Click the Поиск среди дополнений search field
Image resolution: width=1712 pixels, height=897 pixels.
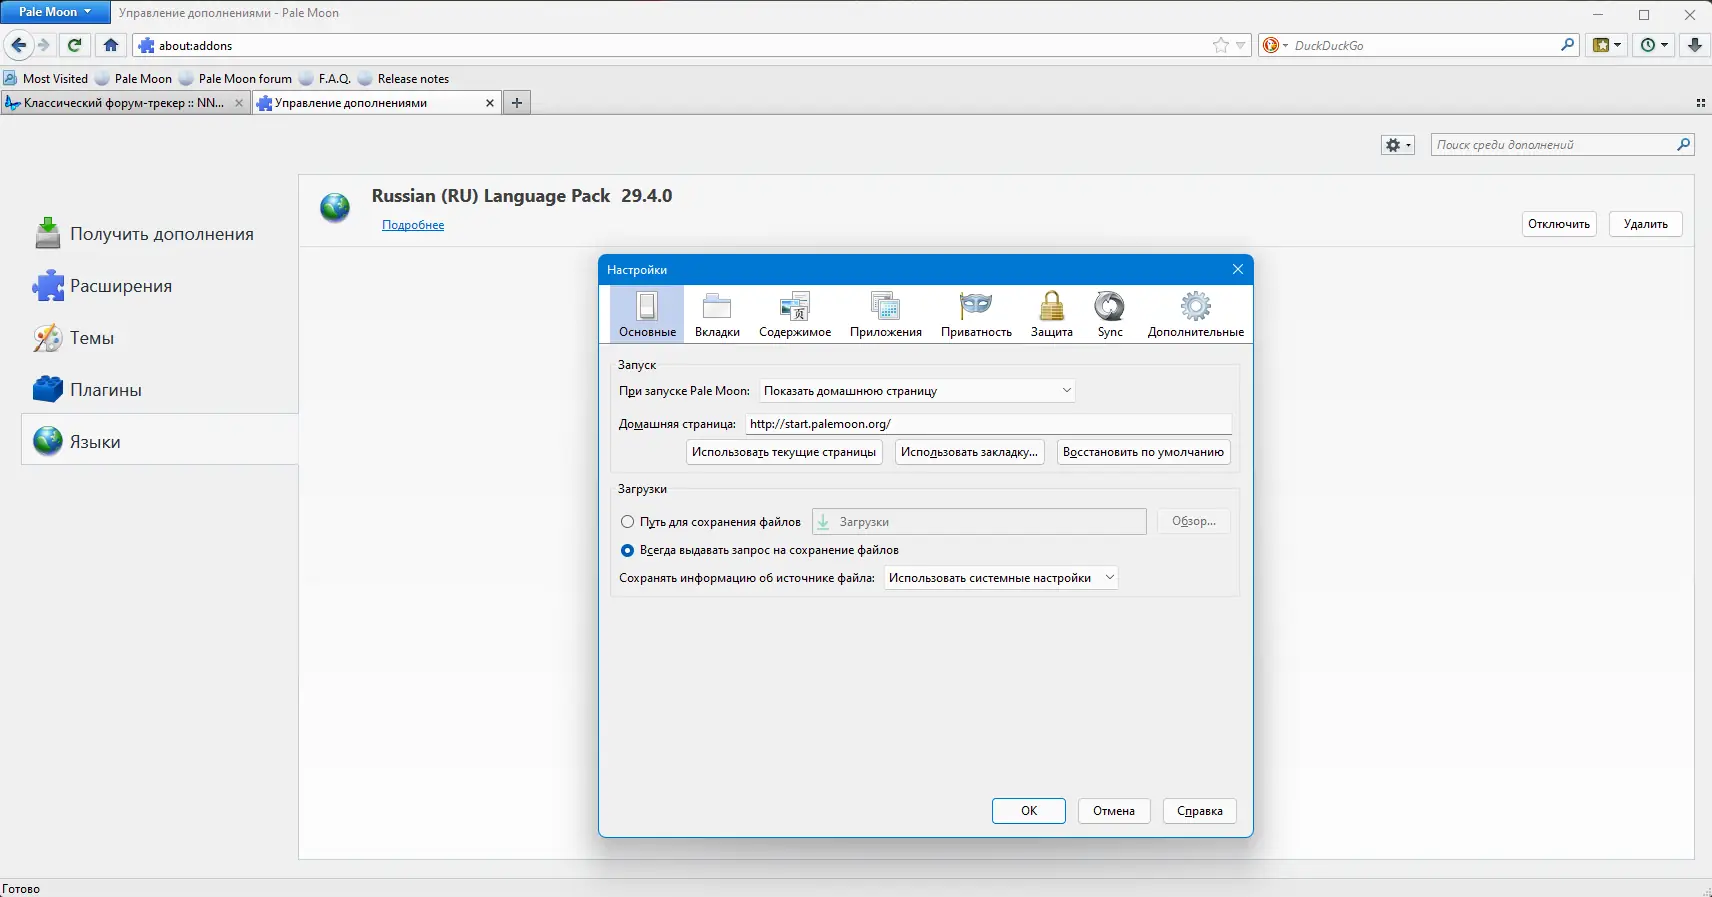(x=1562, y=145)
